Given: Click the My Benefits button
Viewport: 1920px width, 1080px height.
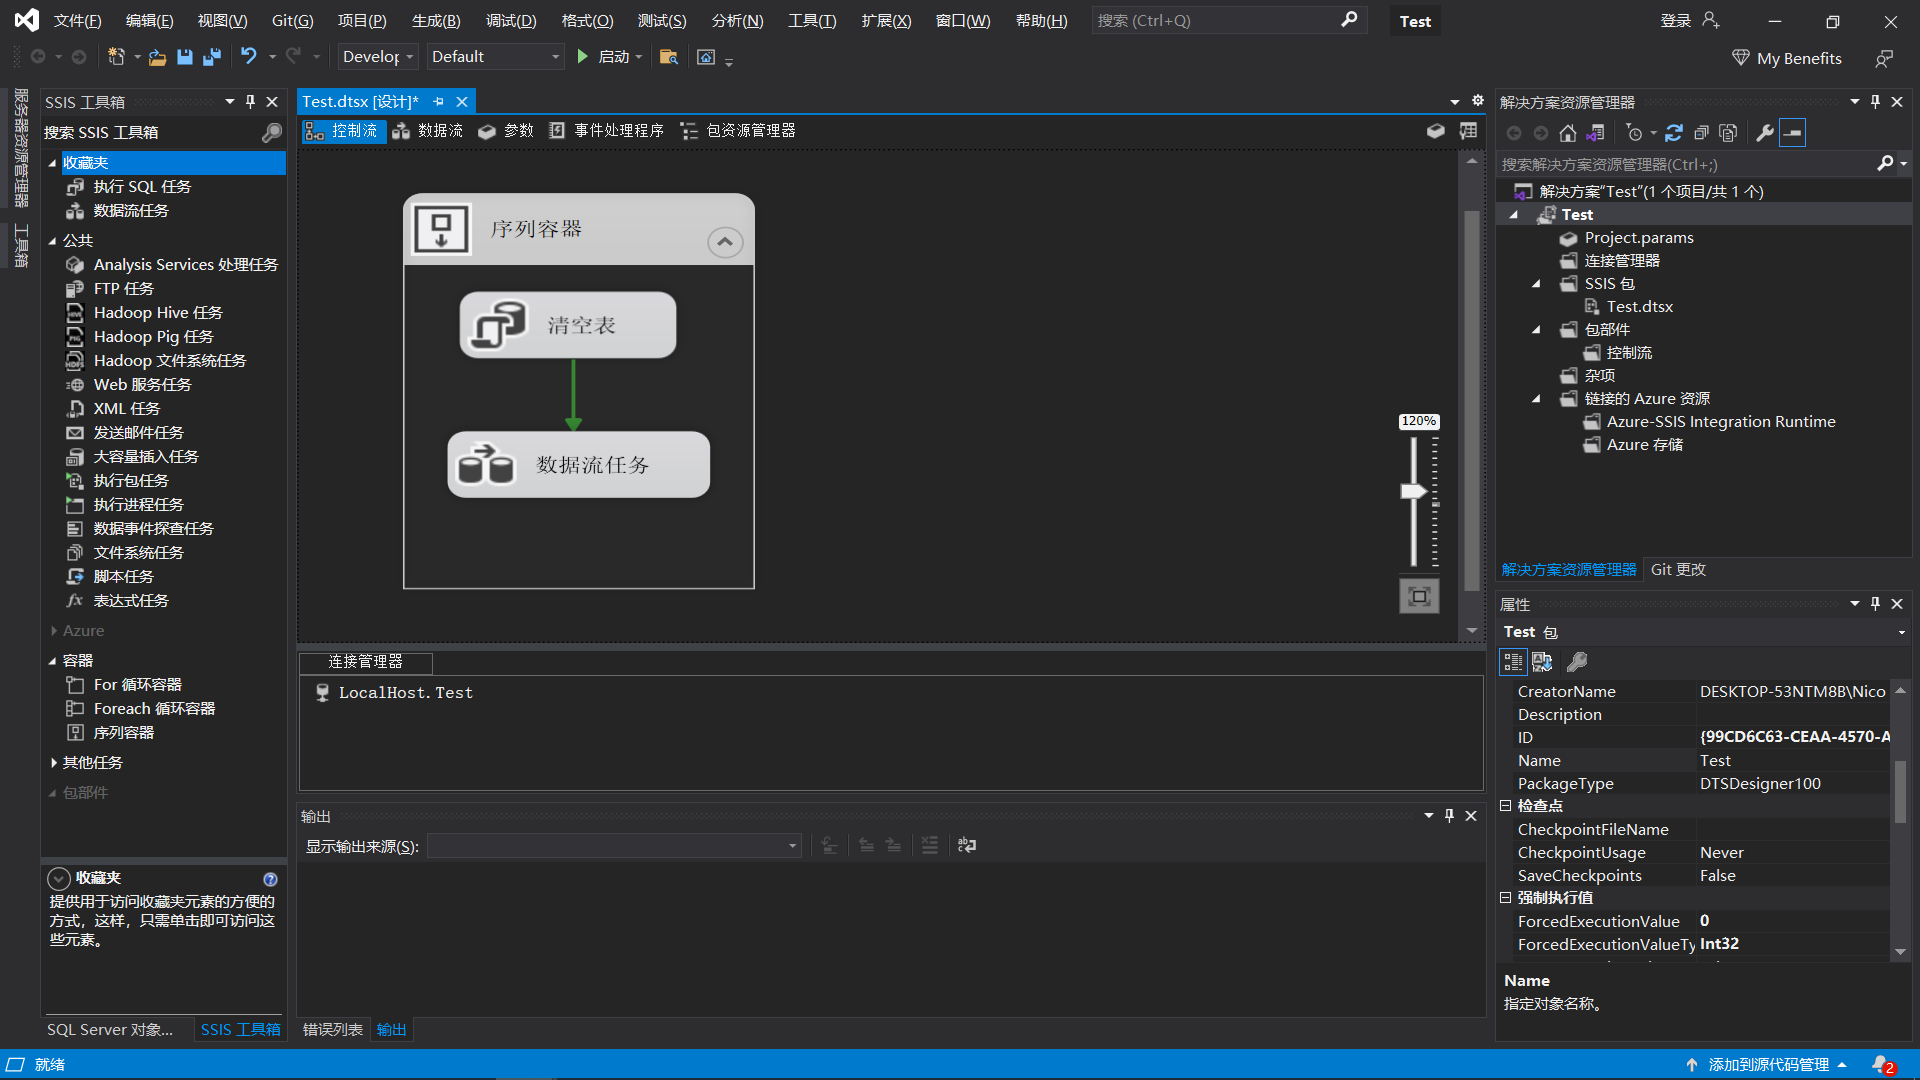Looking at the screenshot, I should click(1787, 58).
